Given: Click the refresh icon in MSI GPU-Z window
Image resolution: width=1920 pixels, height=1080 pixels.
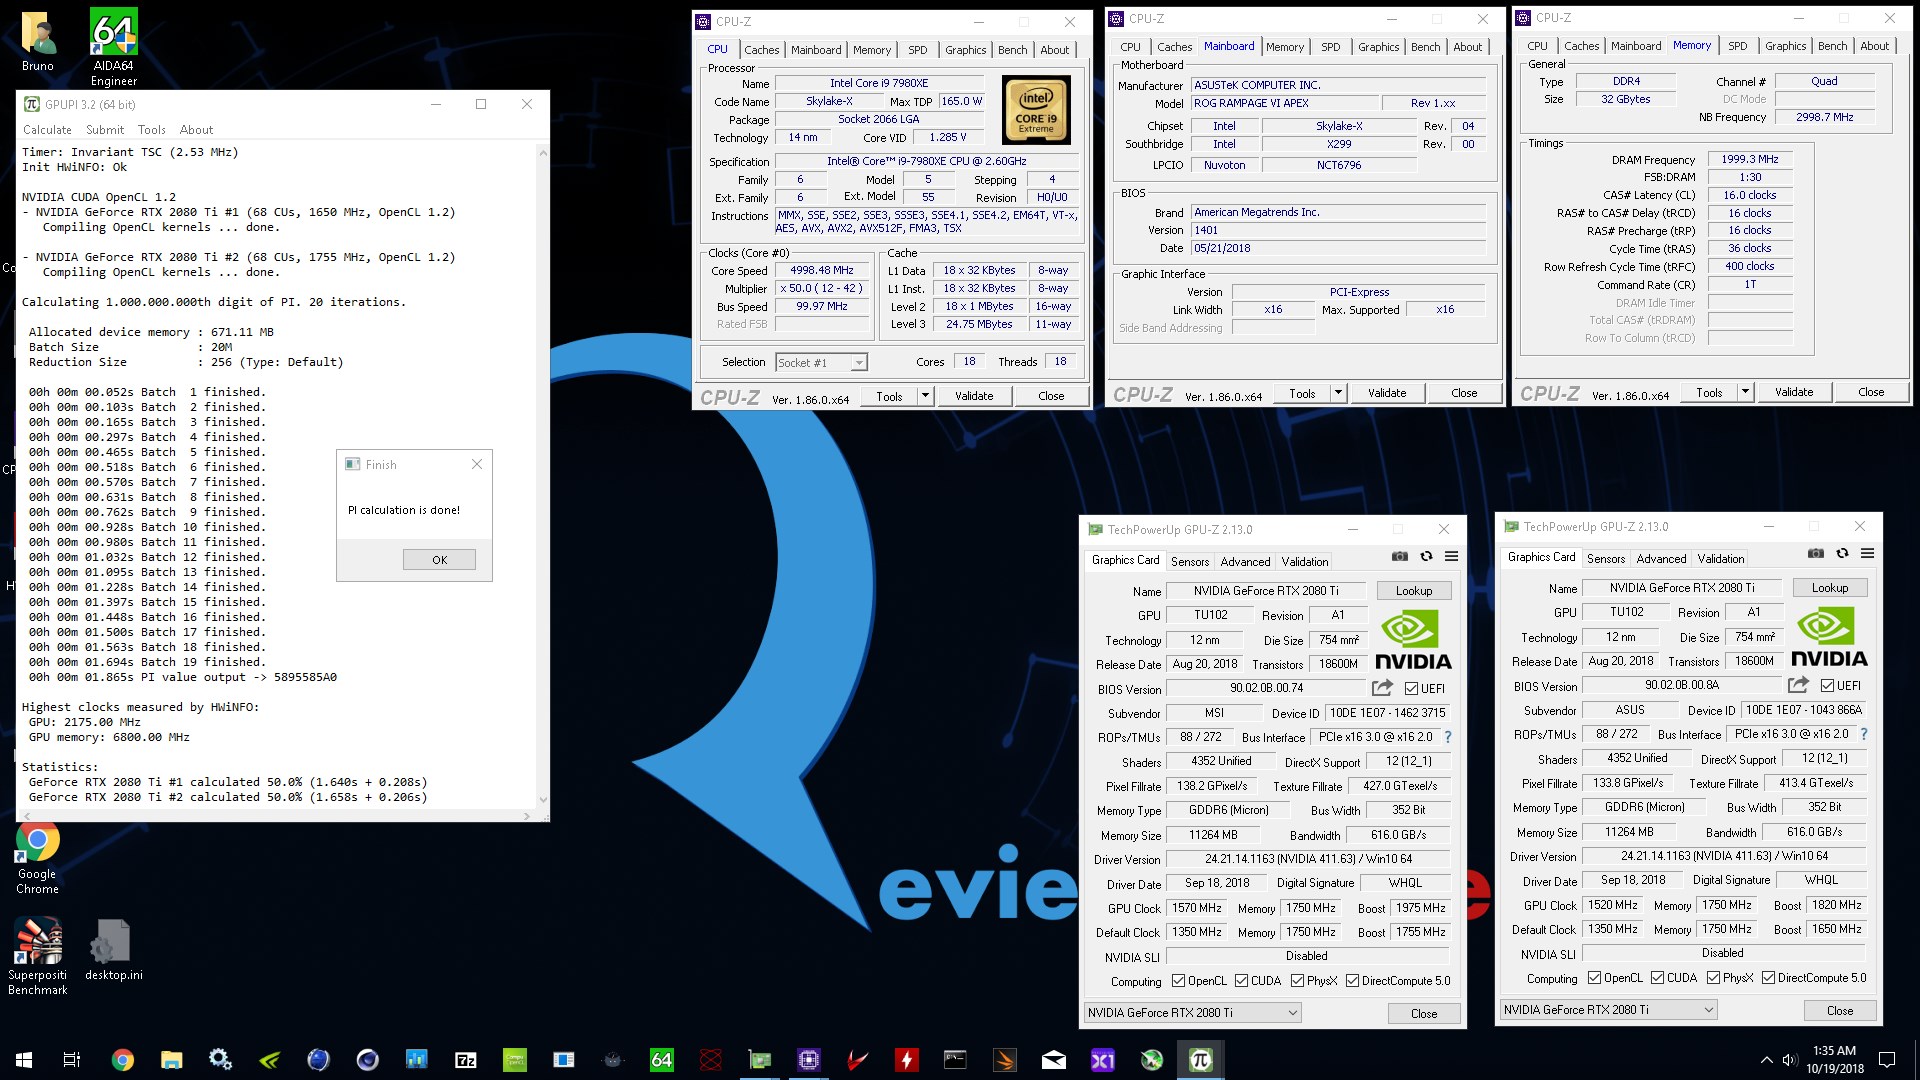Looking at the screenshot, I should (1426, 557).
